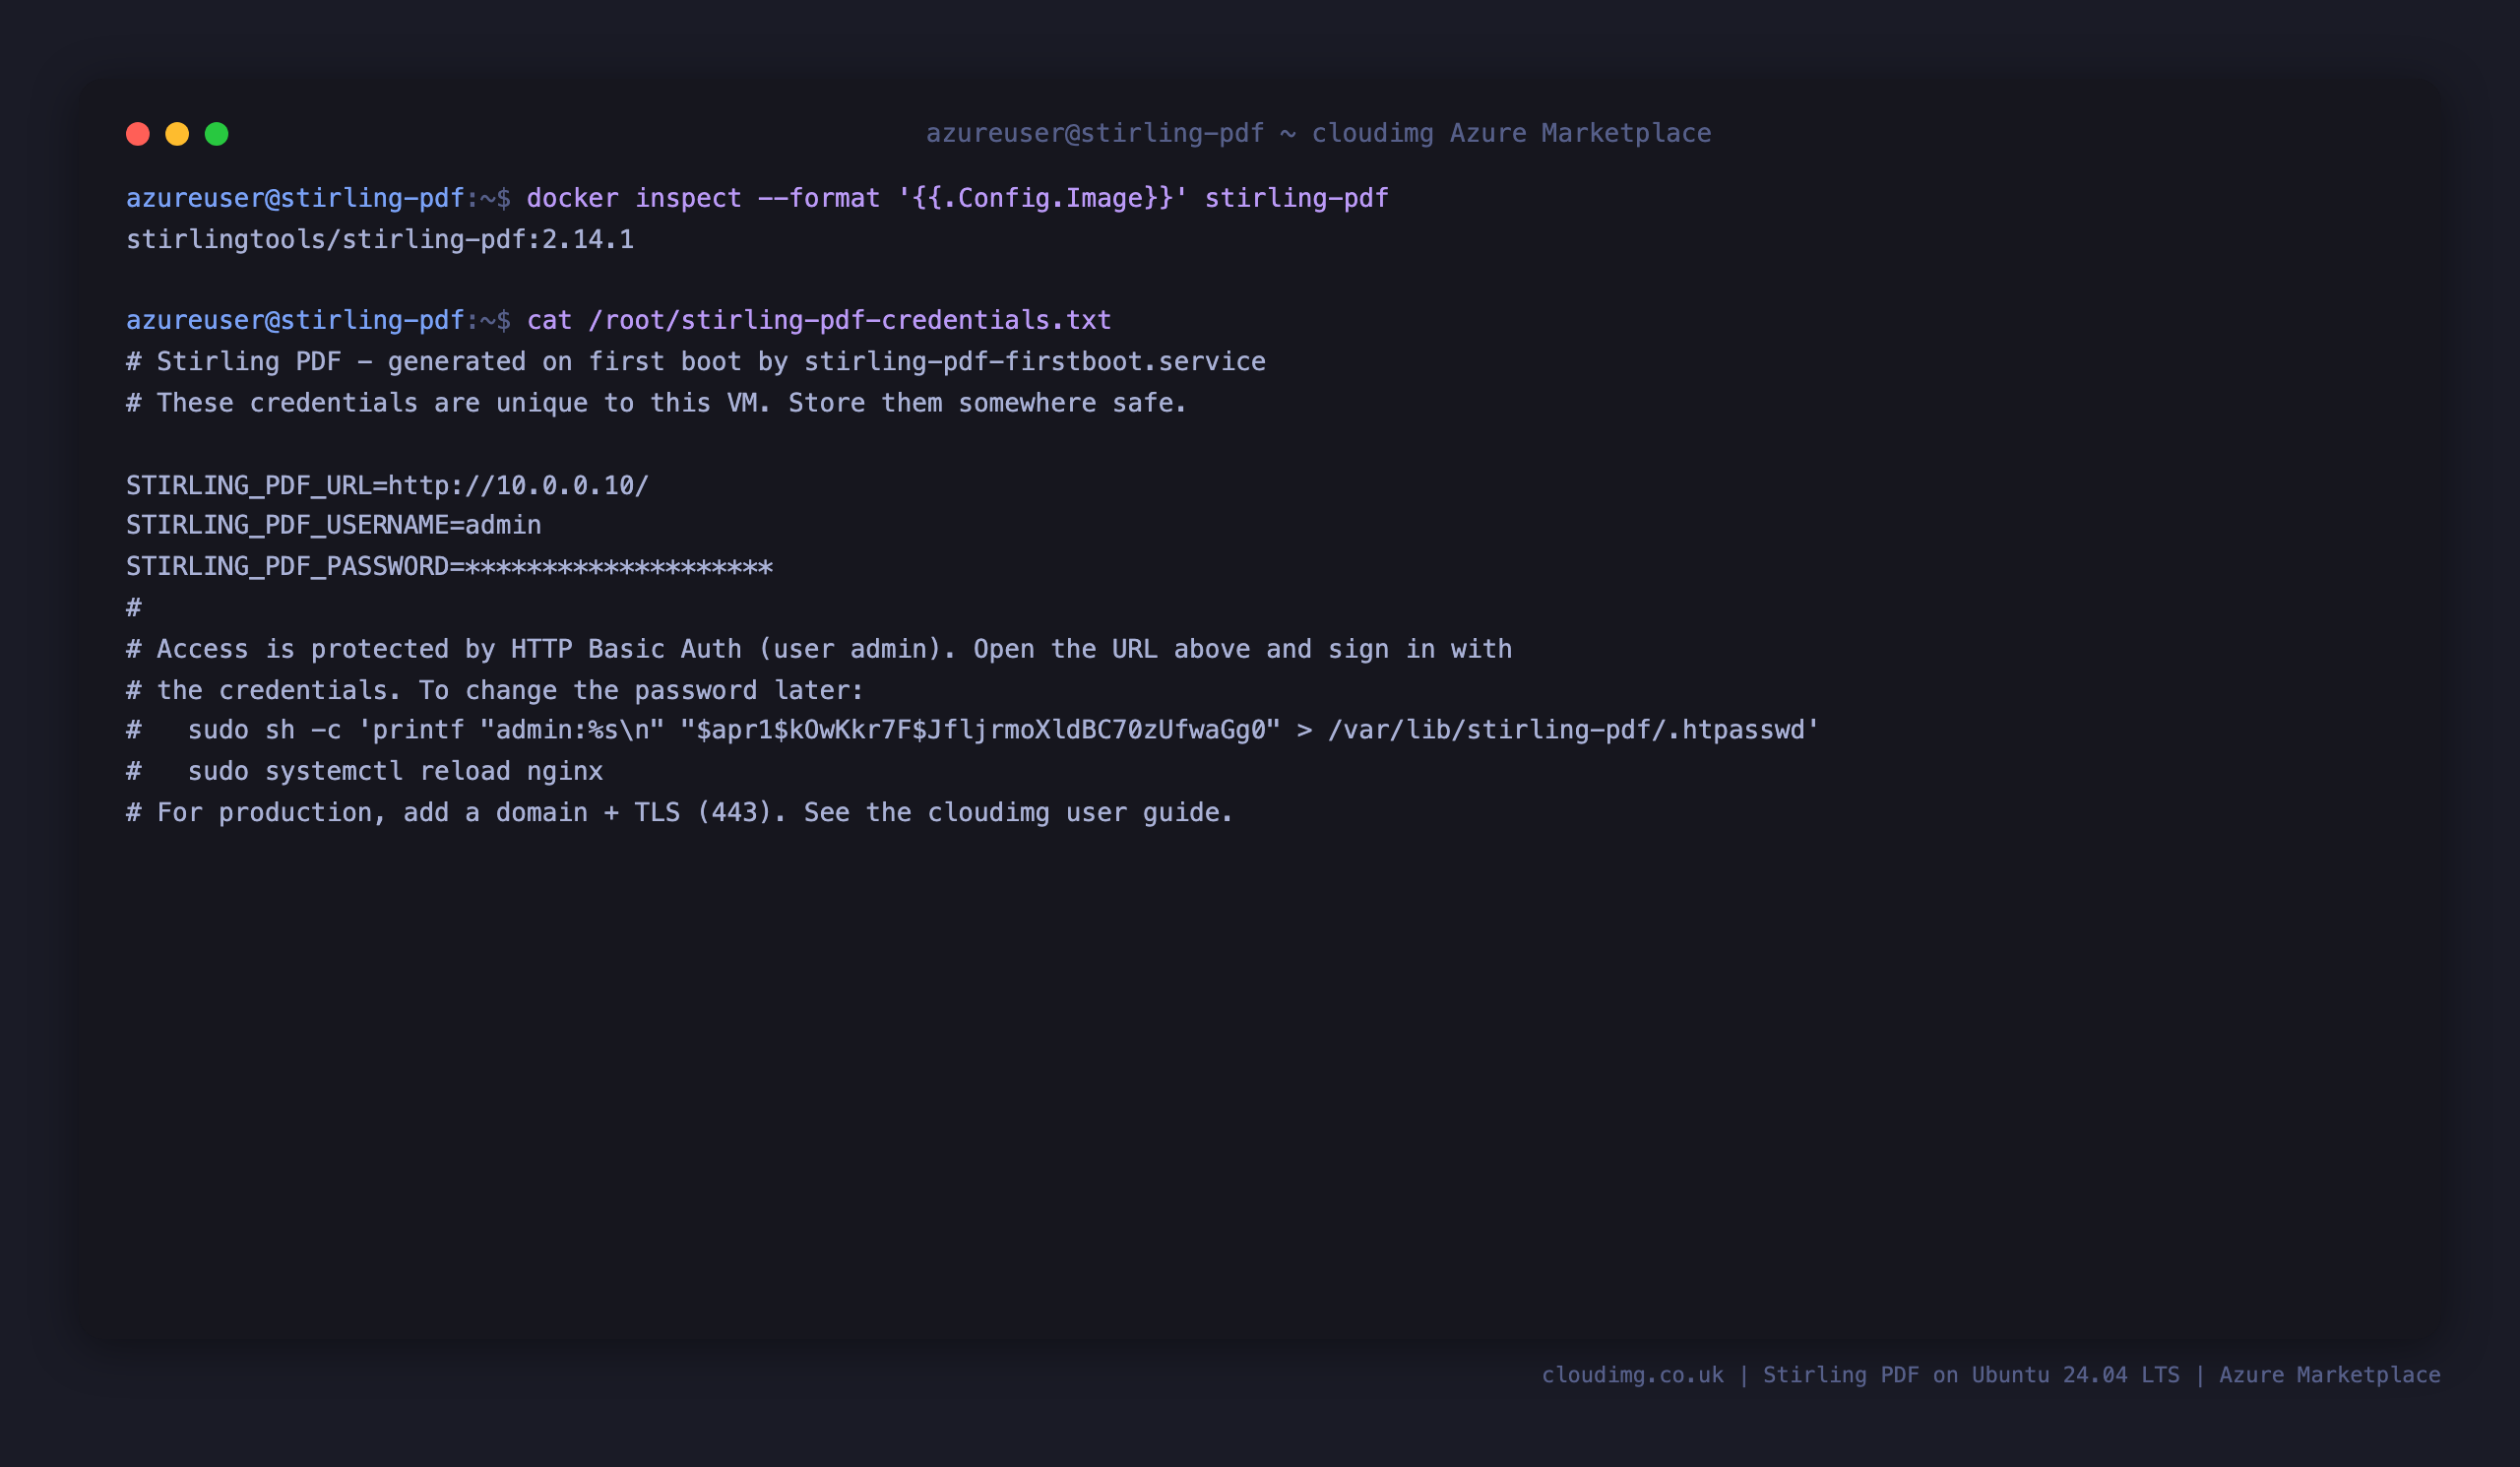Click the 'sudo sh -c printf' htpasswd command line
2520x1467 pixels.
click(972, 730)
